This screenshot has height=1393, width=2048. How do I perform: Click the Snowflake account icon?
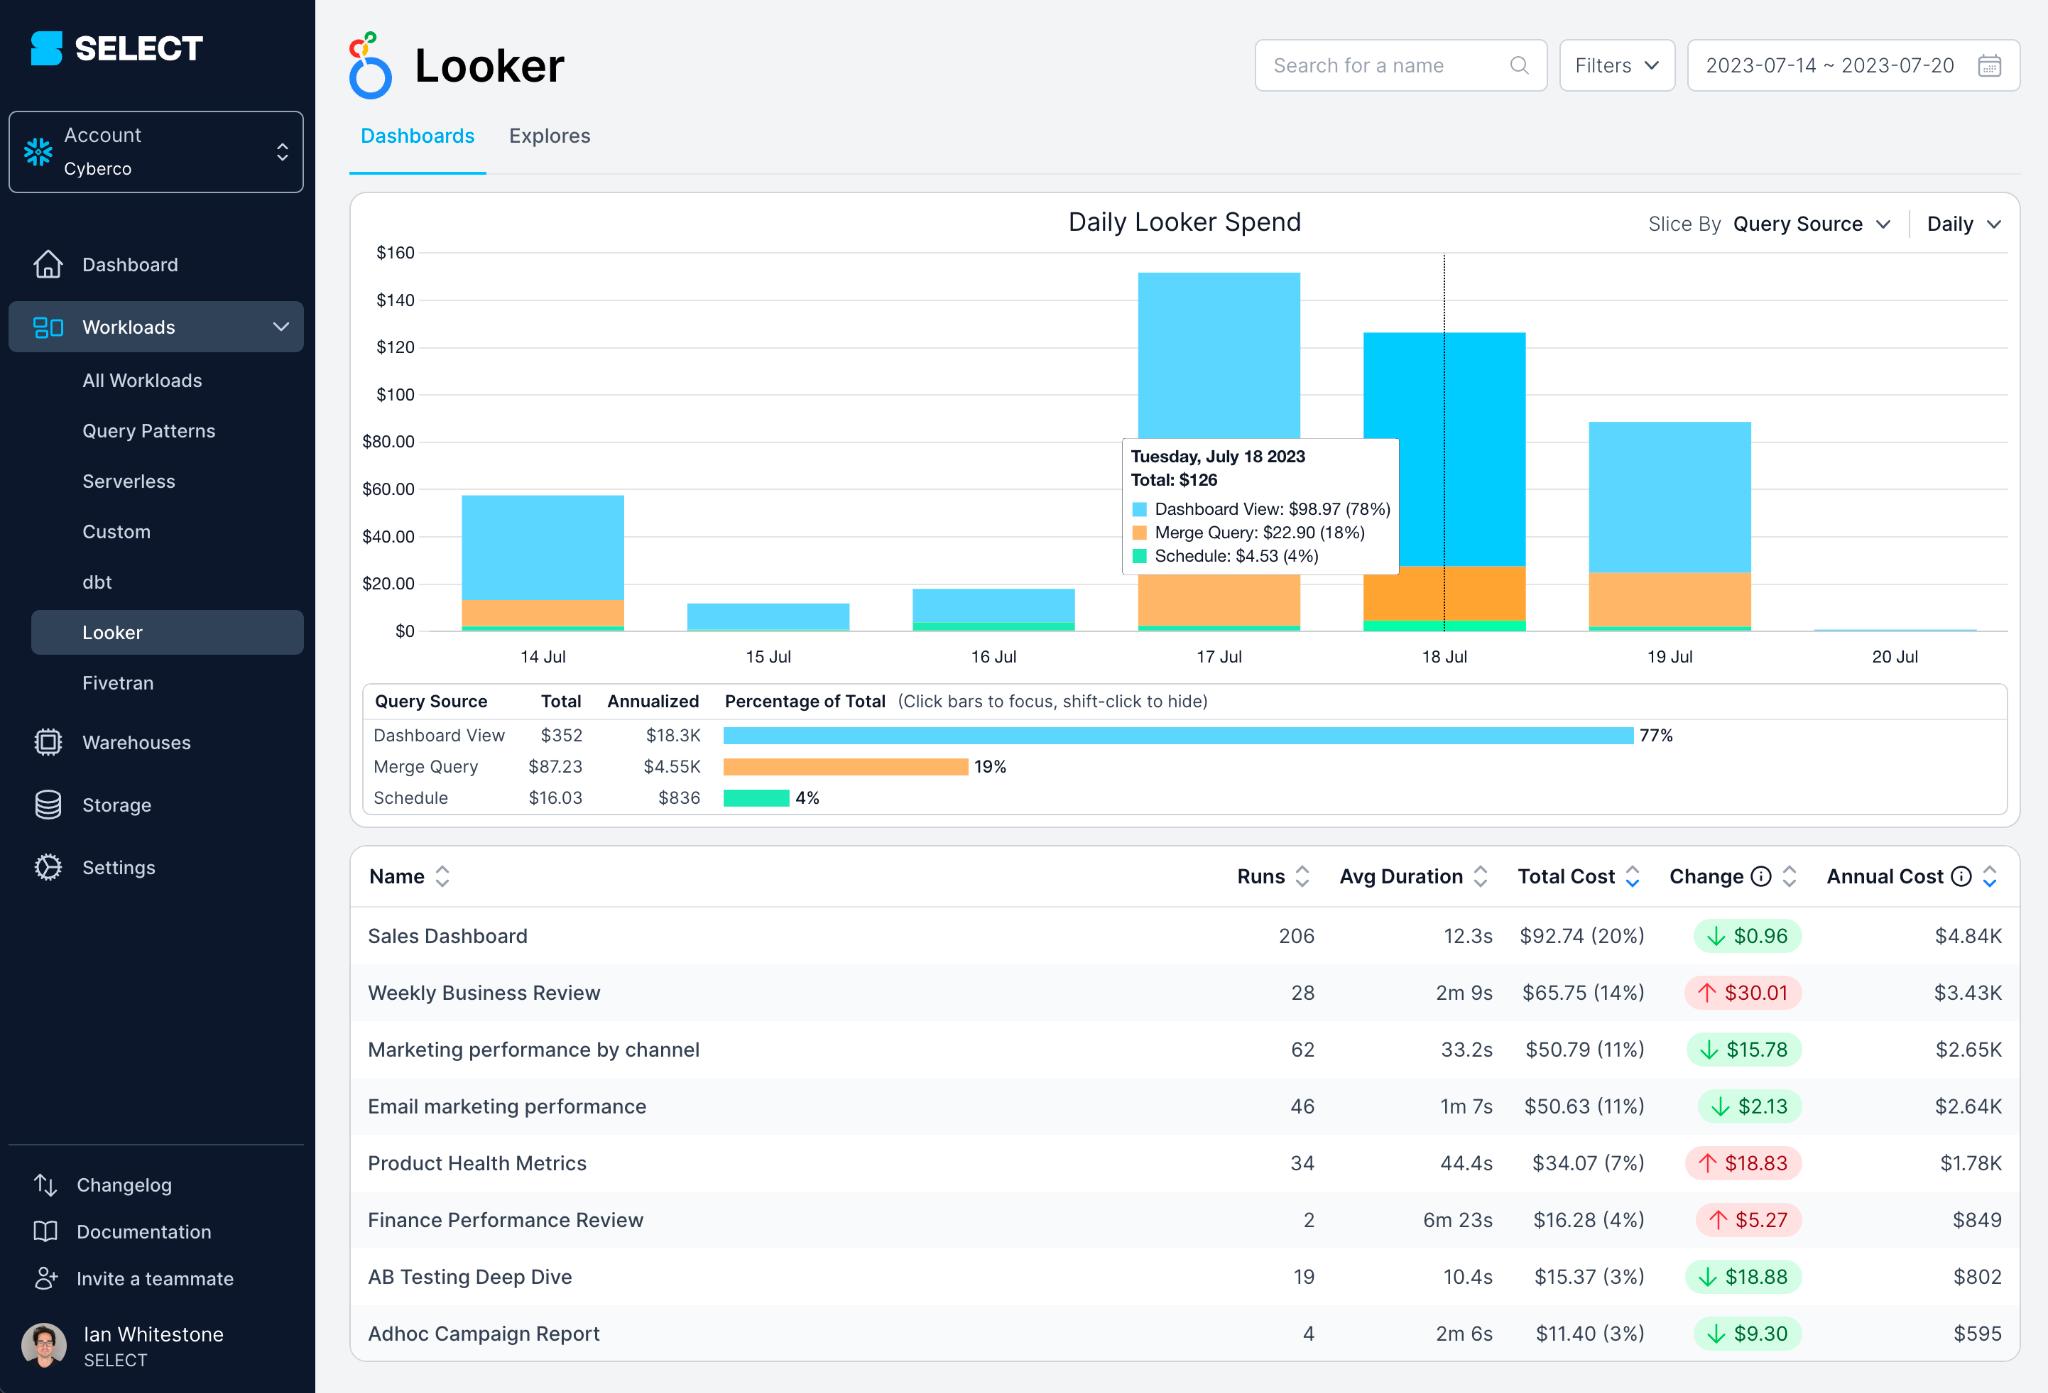click(38, 152)
